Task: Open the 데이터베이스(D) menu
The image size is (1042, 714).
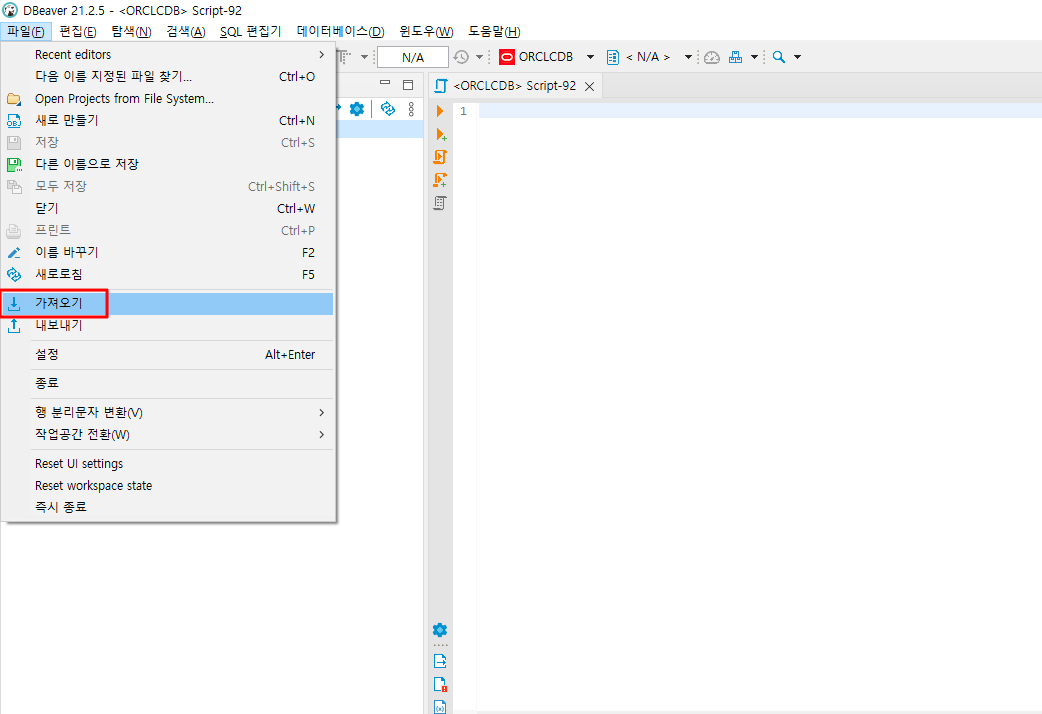Action: 340,31
